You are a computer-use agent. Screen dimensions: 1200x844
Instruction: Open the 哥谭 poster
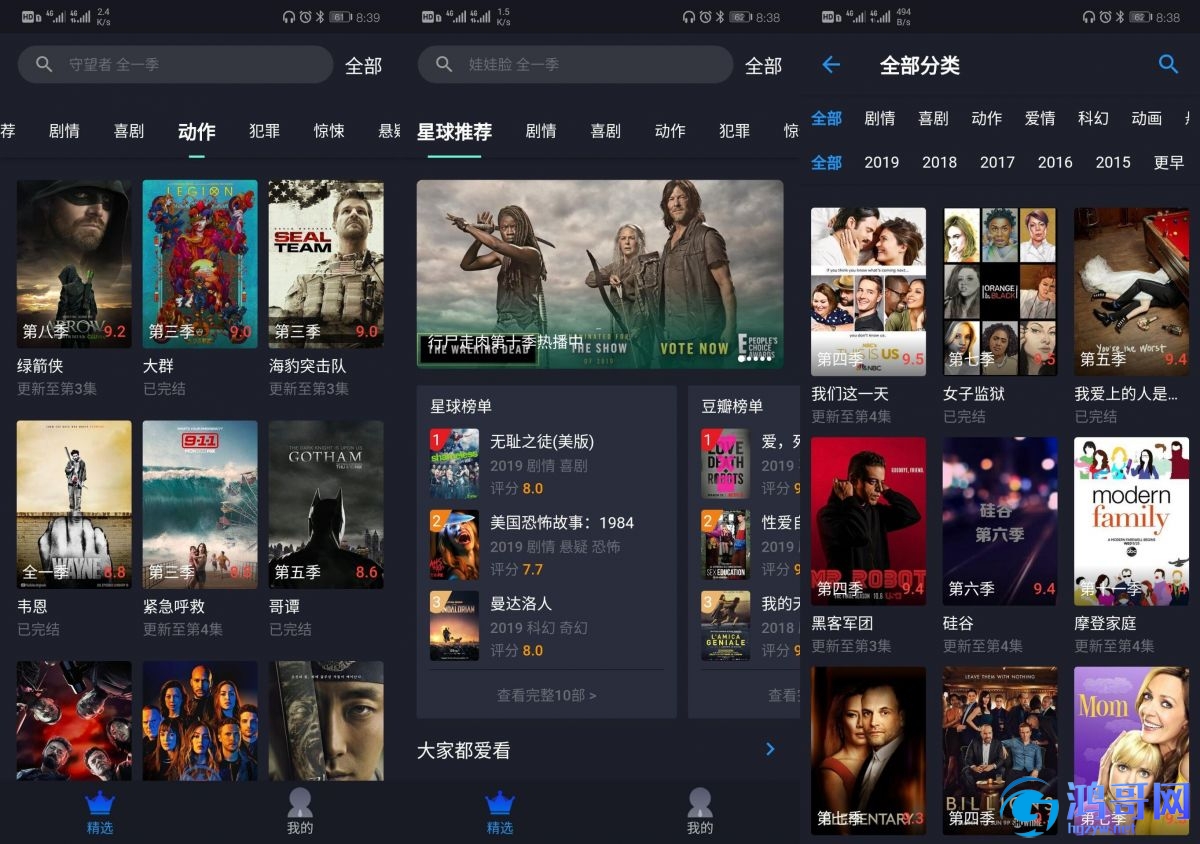[x=326, y=504]
